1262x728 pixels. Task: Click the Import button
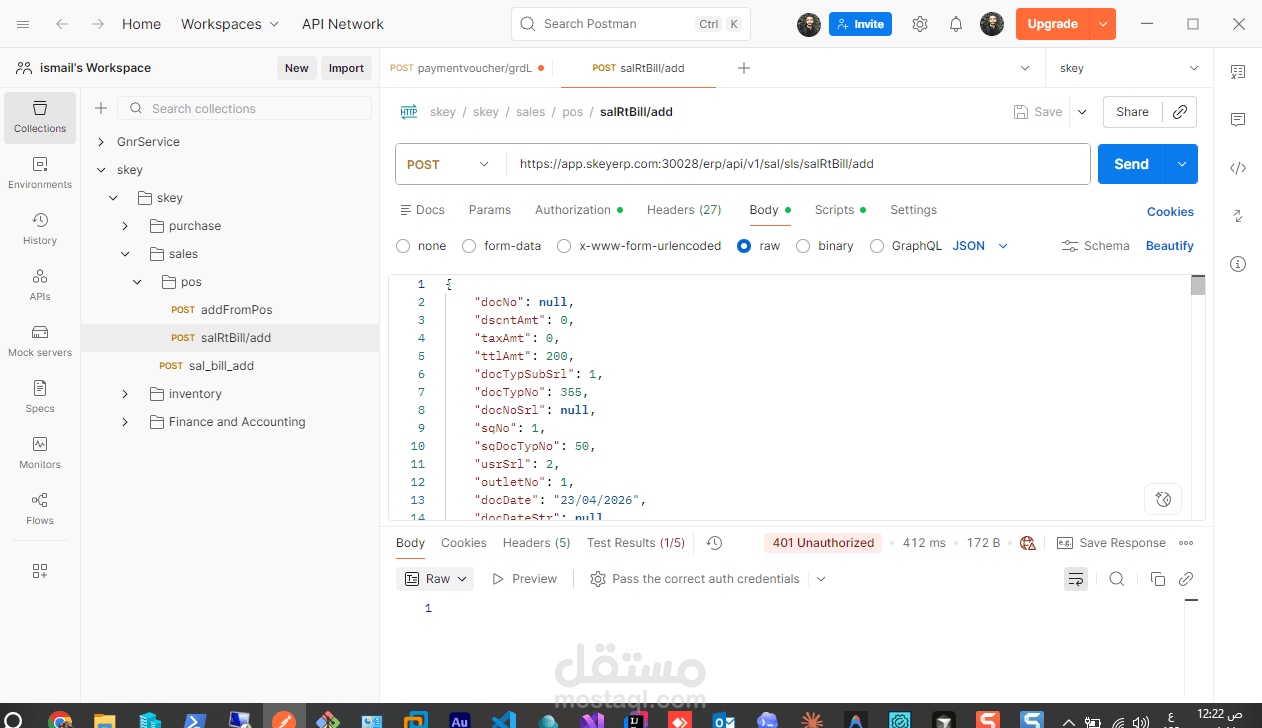tap(346, 68)
